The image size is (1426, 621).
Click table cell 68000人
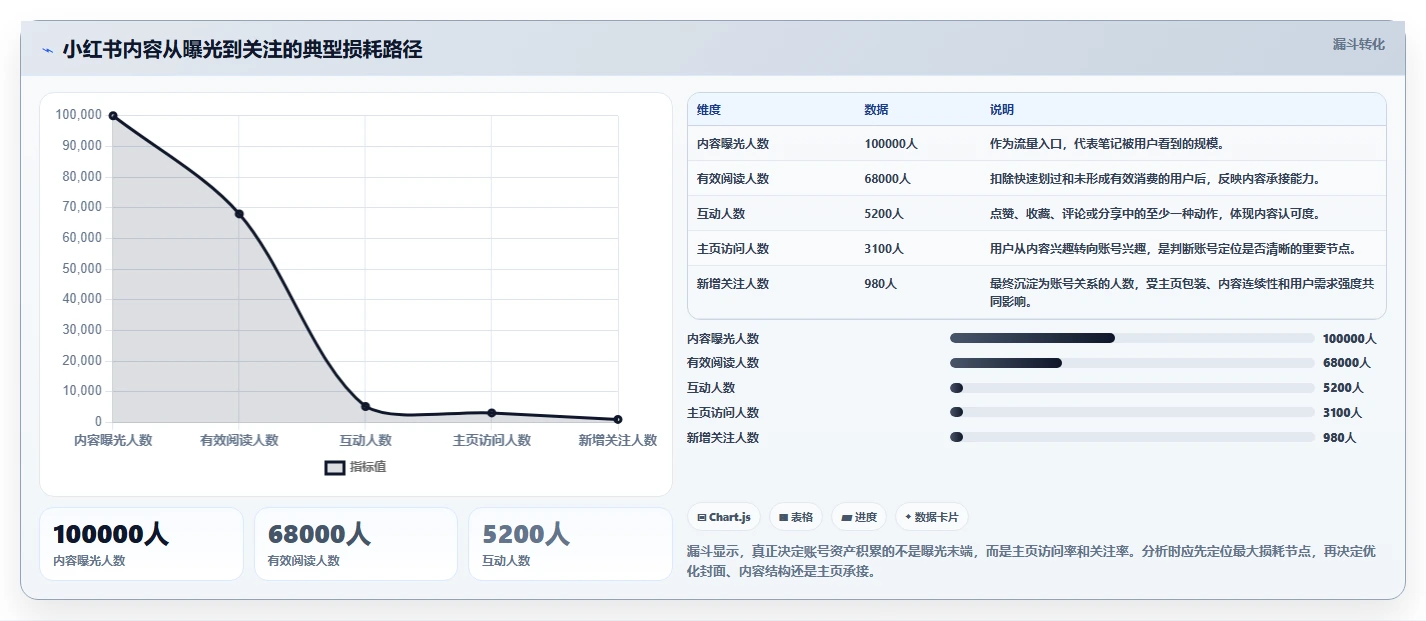click(887, 179)
